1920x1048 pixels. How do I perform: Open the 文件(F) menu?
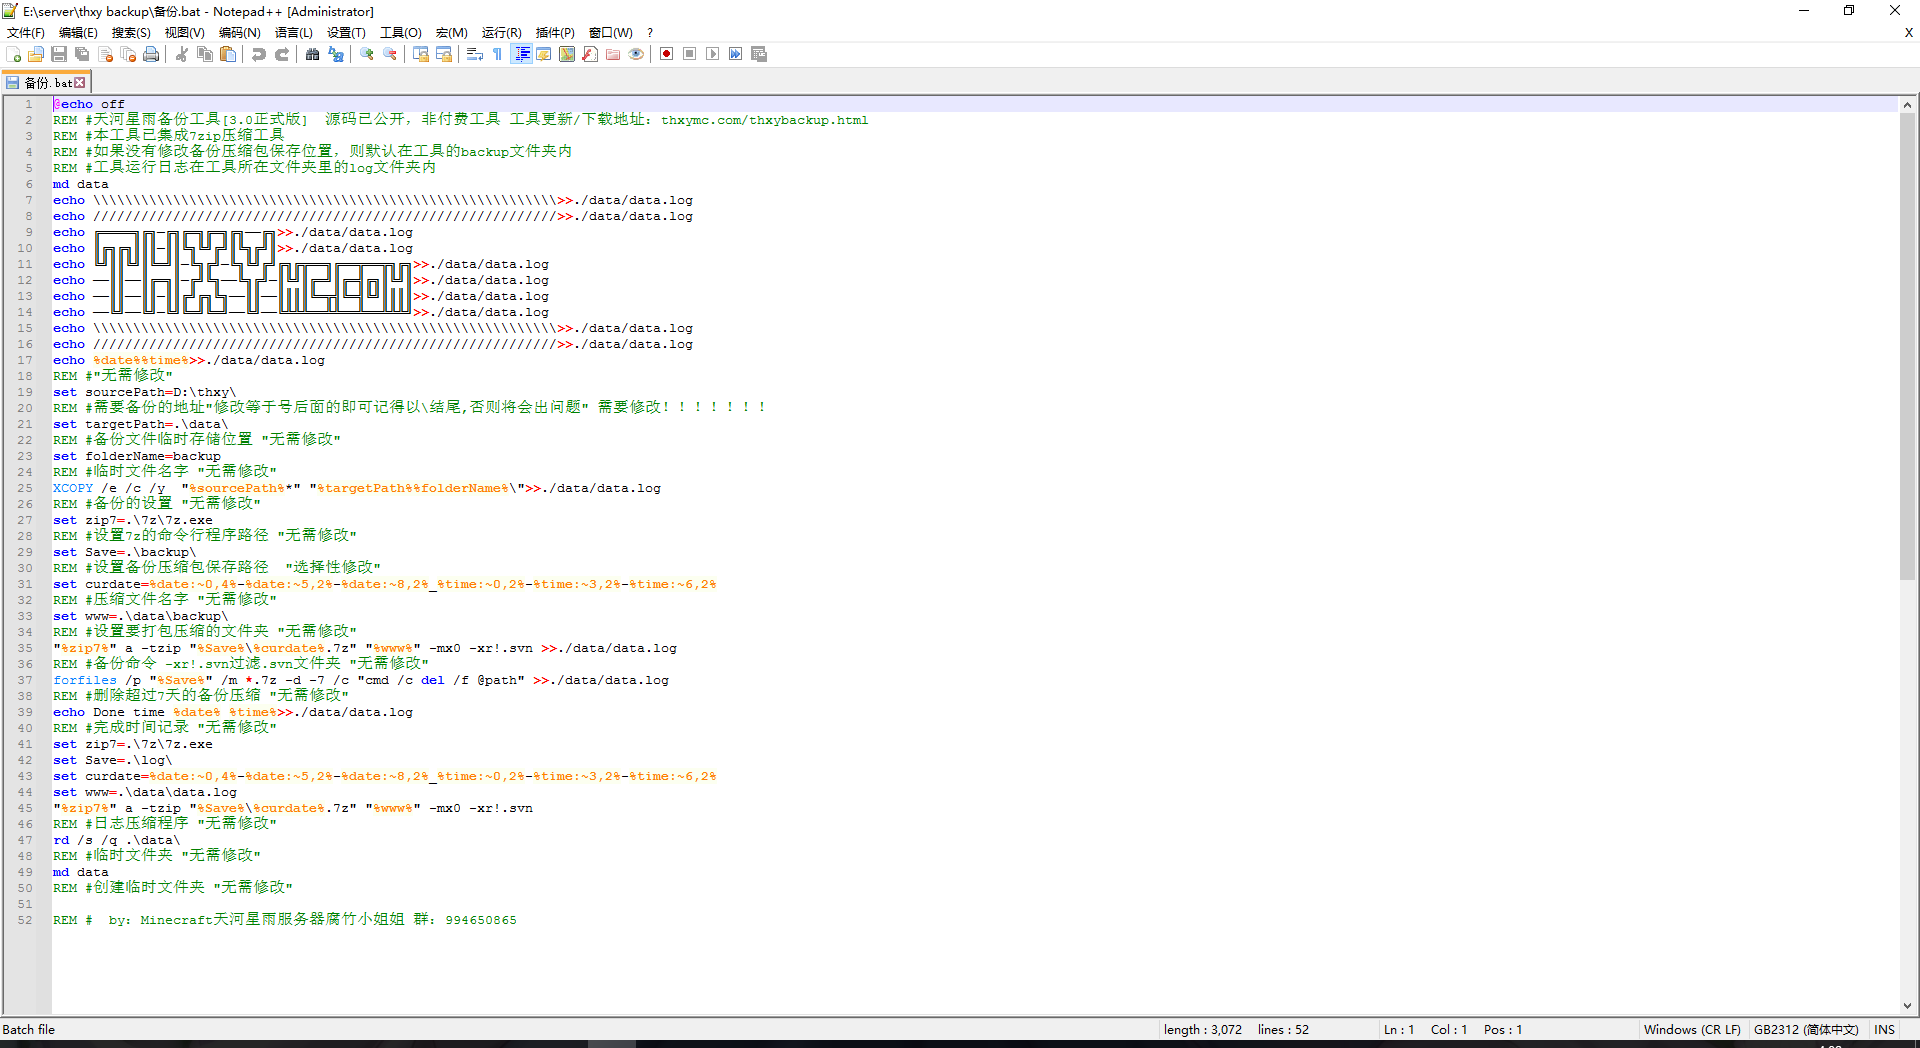(26, 33)
